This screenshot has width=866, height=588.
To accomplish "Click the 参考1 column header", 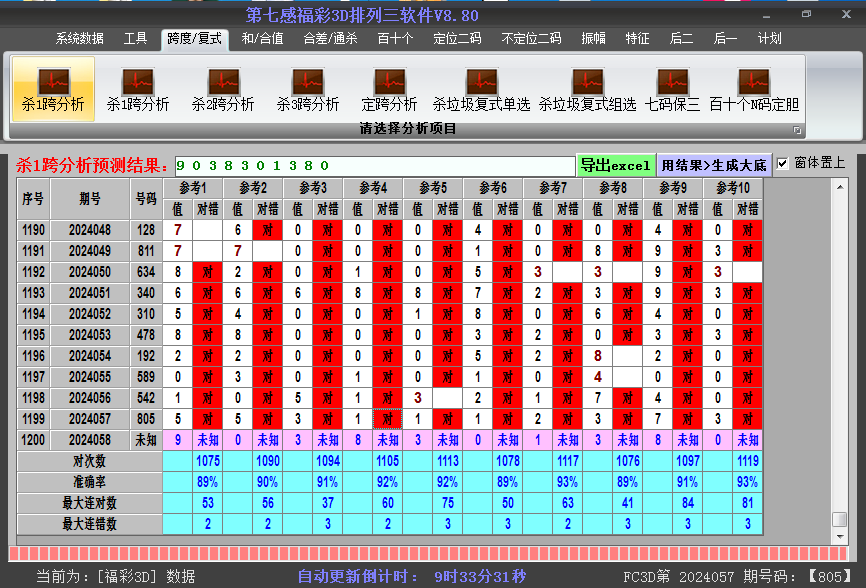I will (193, 188).
